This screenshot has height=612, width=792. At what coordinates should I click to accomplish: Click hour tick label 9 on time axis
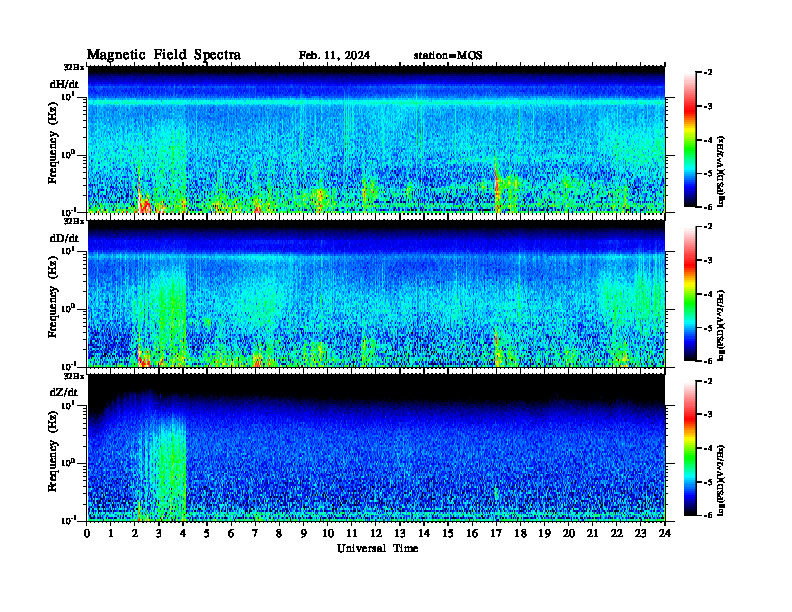[304, 533]
